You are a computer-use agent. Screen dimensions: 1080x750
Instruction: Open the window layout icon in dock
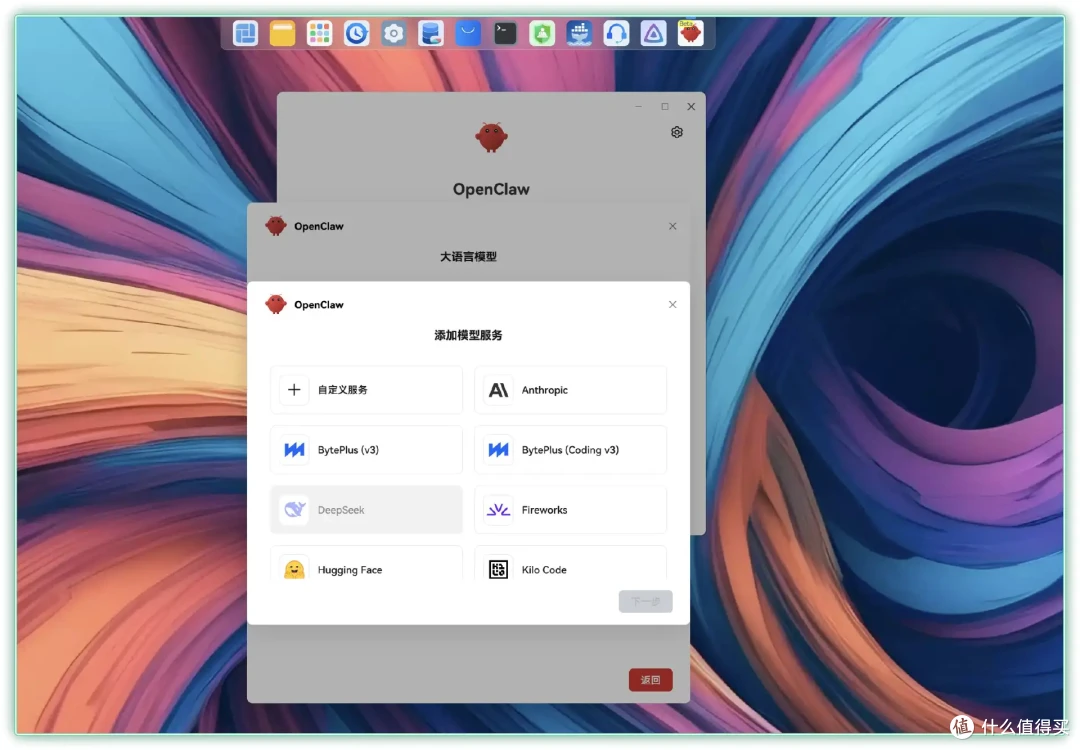click(x=245, y=33)
